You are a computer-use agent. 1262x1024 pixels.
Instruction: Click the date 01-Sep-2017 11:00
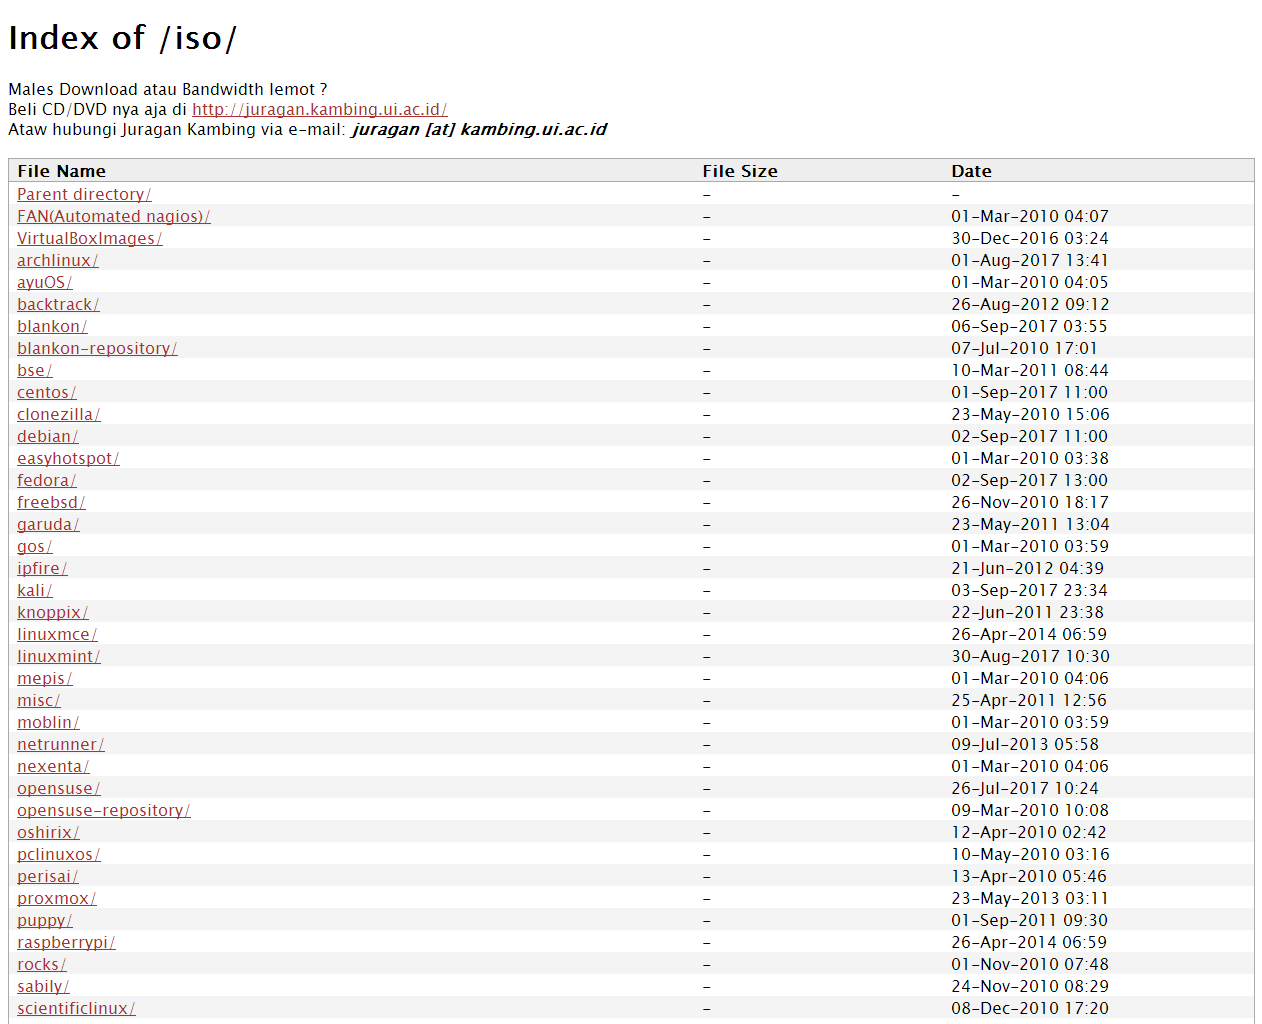tap(1029, 392)
